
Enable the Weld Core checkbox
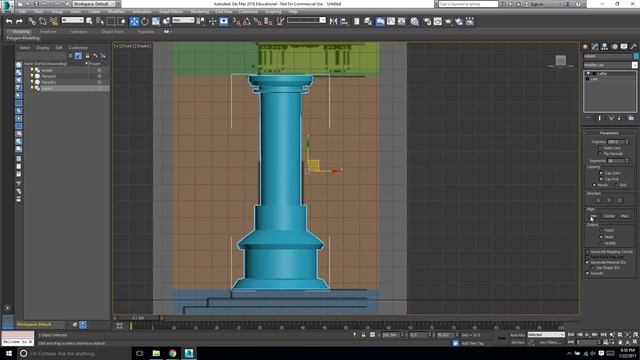[601, 148]
